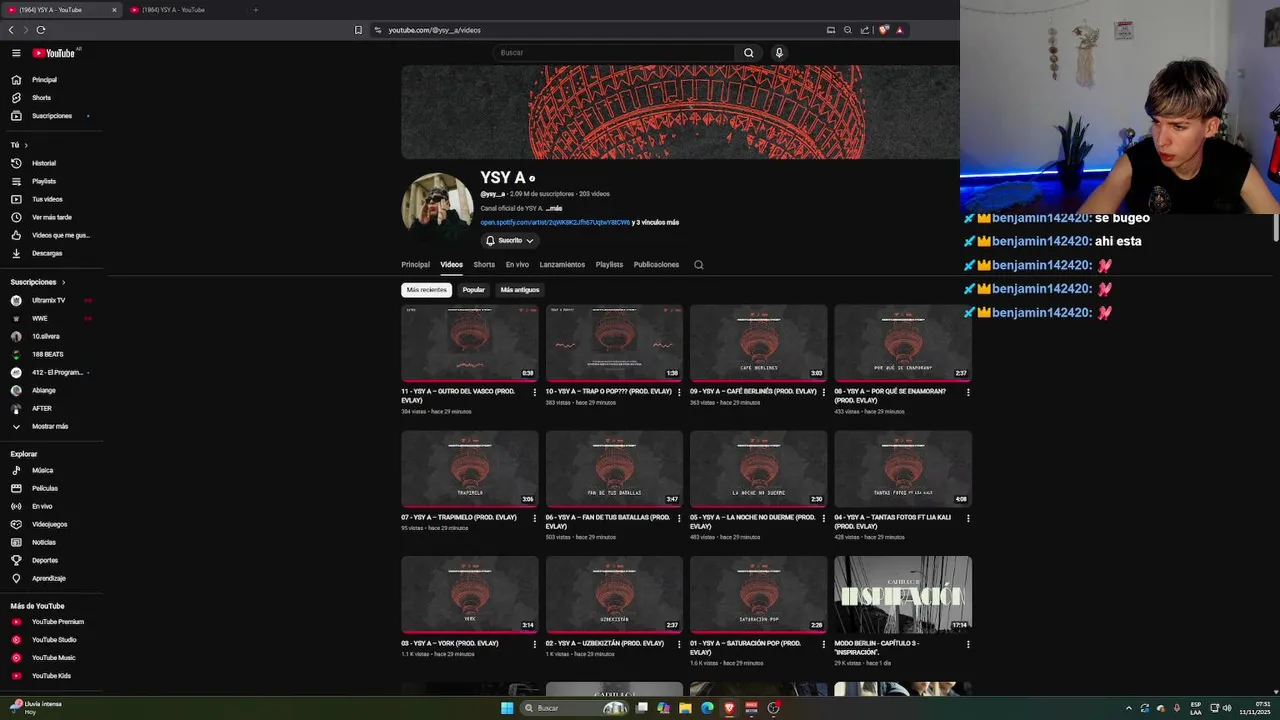The height and width of the screenshot is (720, 1280).
Task: Open the Spotify artist link
Action: click(x=555, y=223)
